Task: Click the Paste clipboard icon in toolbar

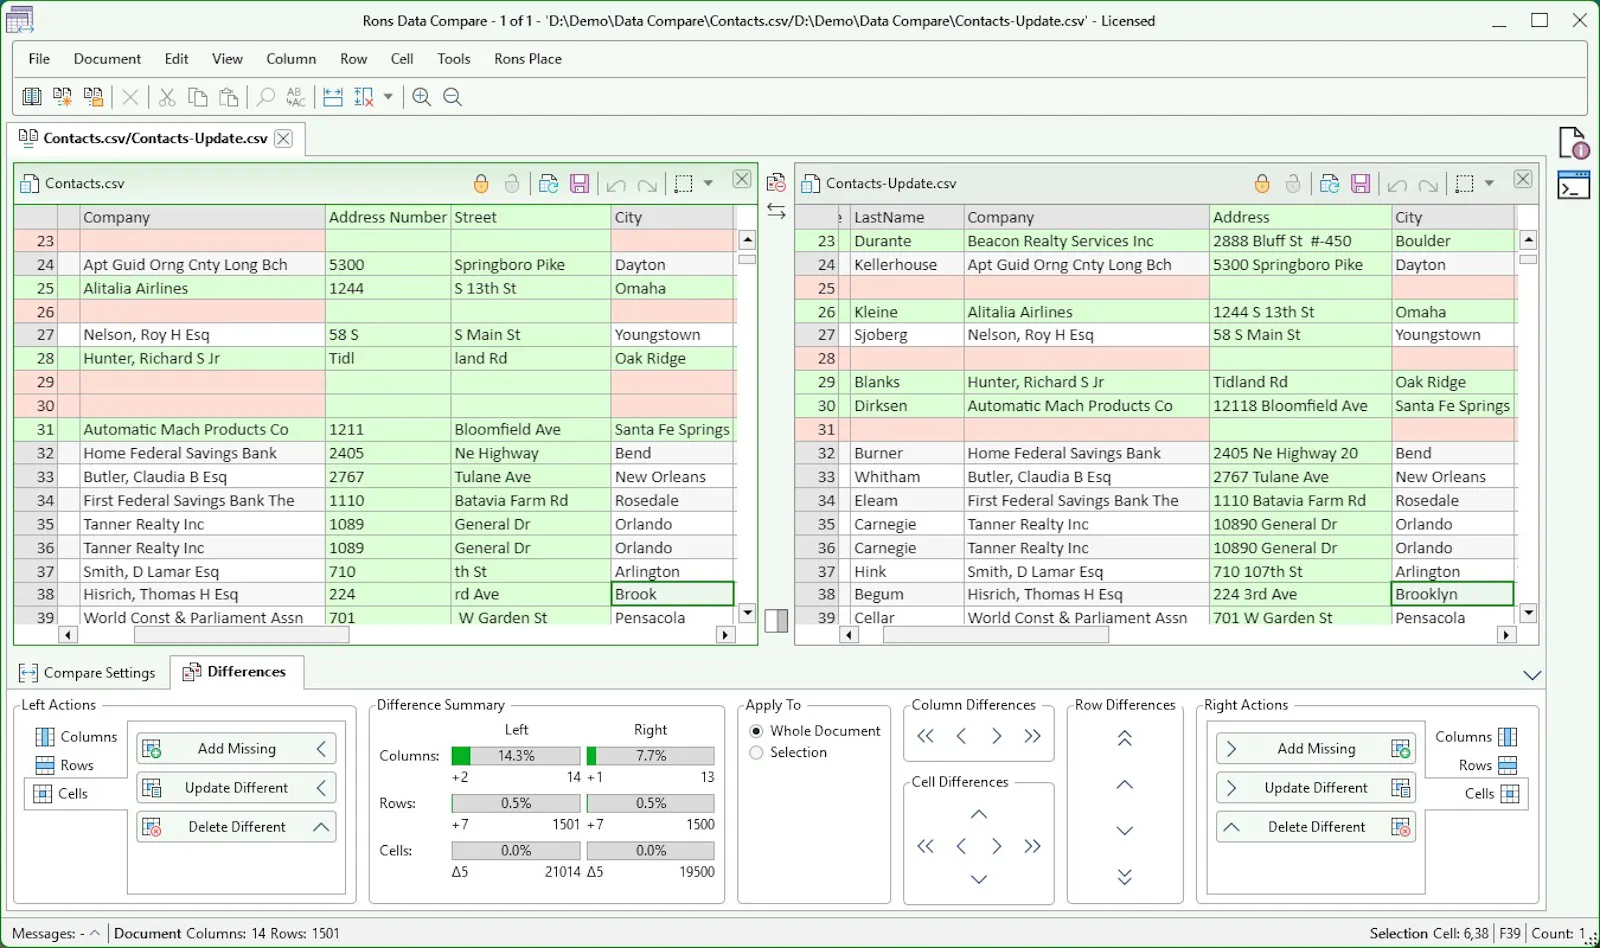Action: point(229,97)
